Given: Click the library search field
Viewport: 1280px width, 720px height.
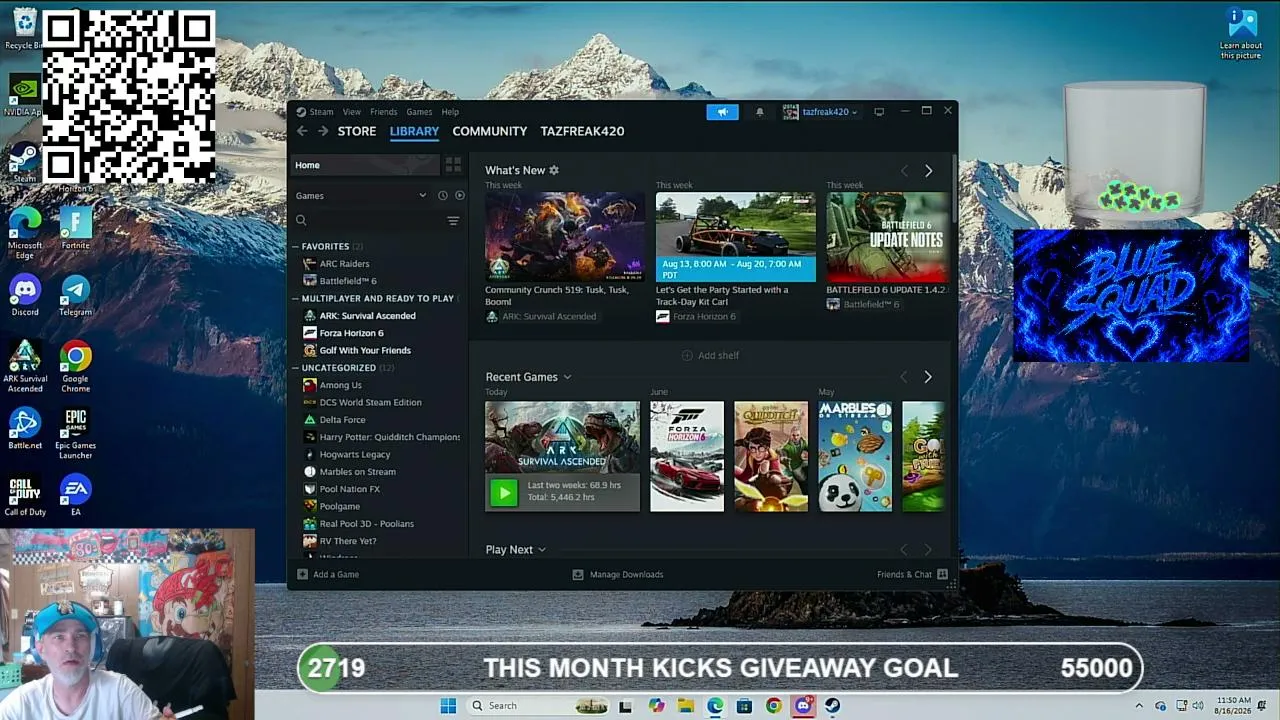Looking at the screenshot, I should point(367,221).
